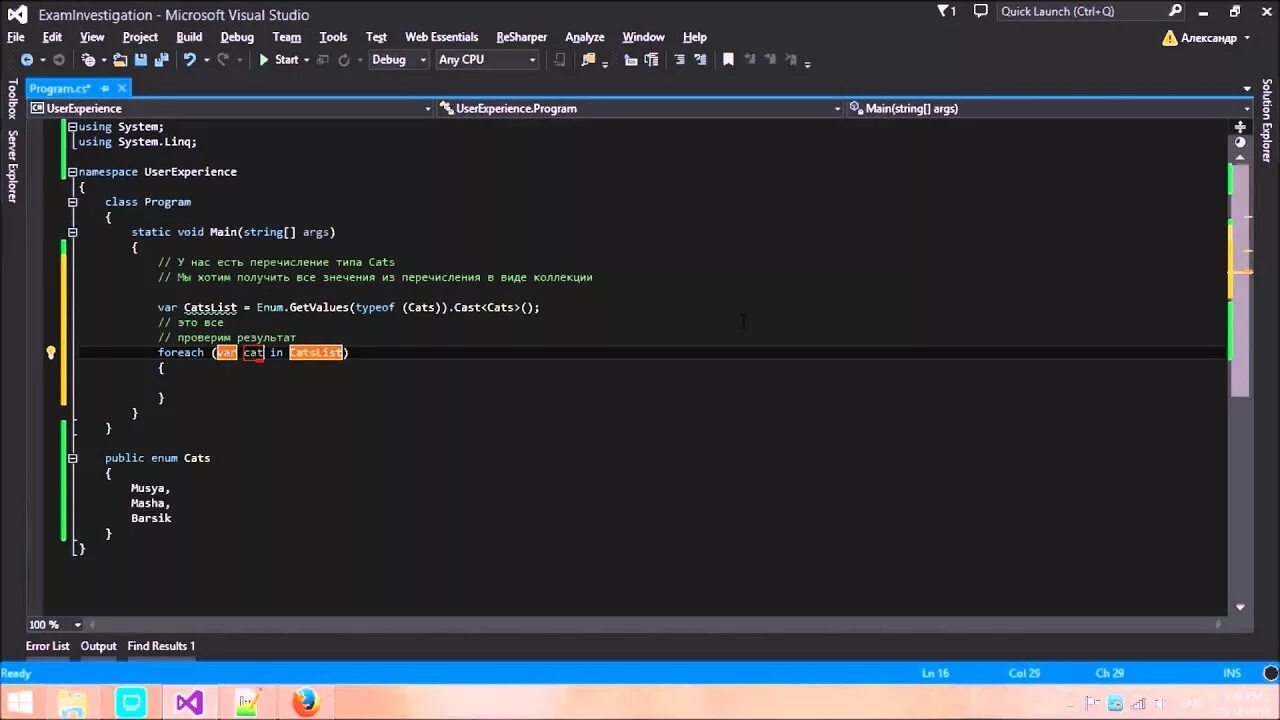
Task: Open the Start button dropdown arrow
Action: pos(306,60)
